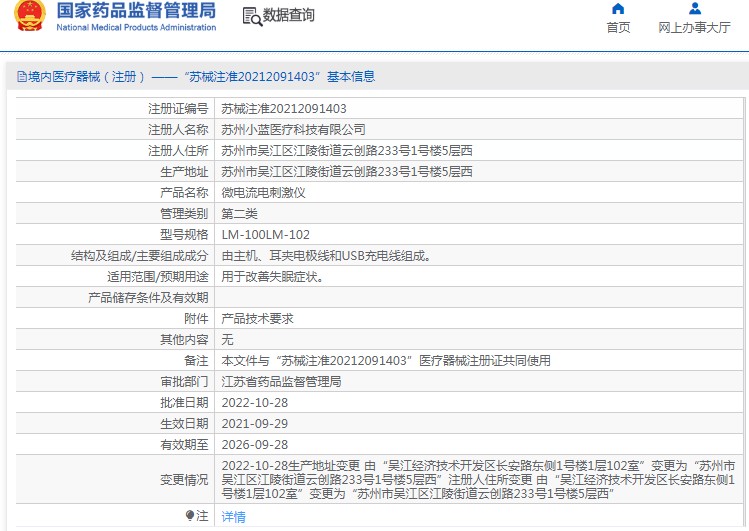Click 产品储存条件及有效期 label

pos(149,298)
